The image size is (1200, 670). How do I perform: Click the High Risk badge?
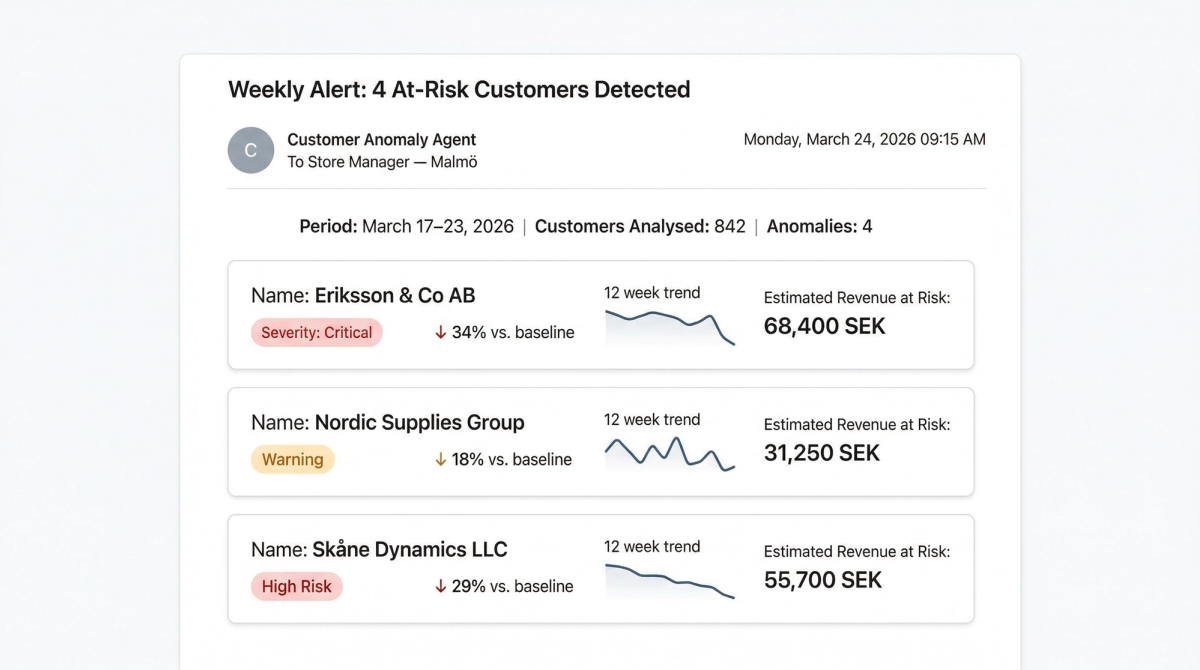coord(296,587)
